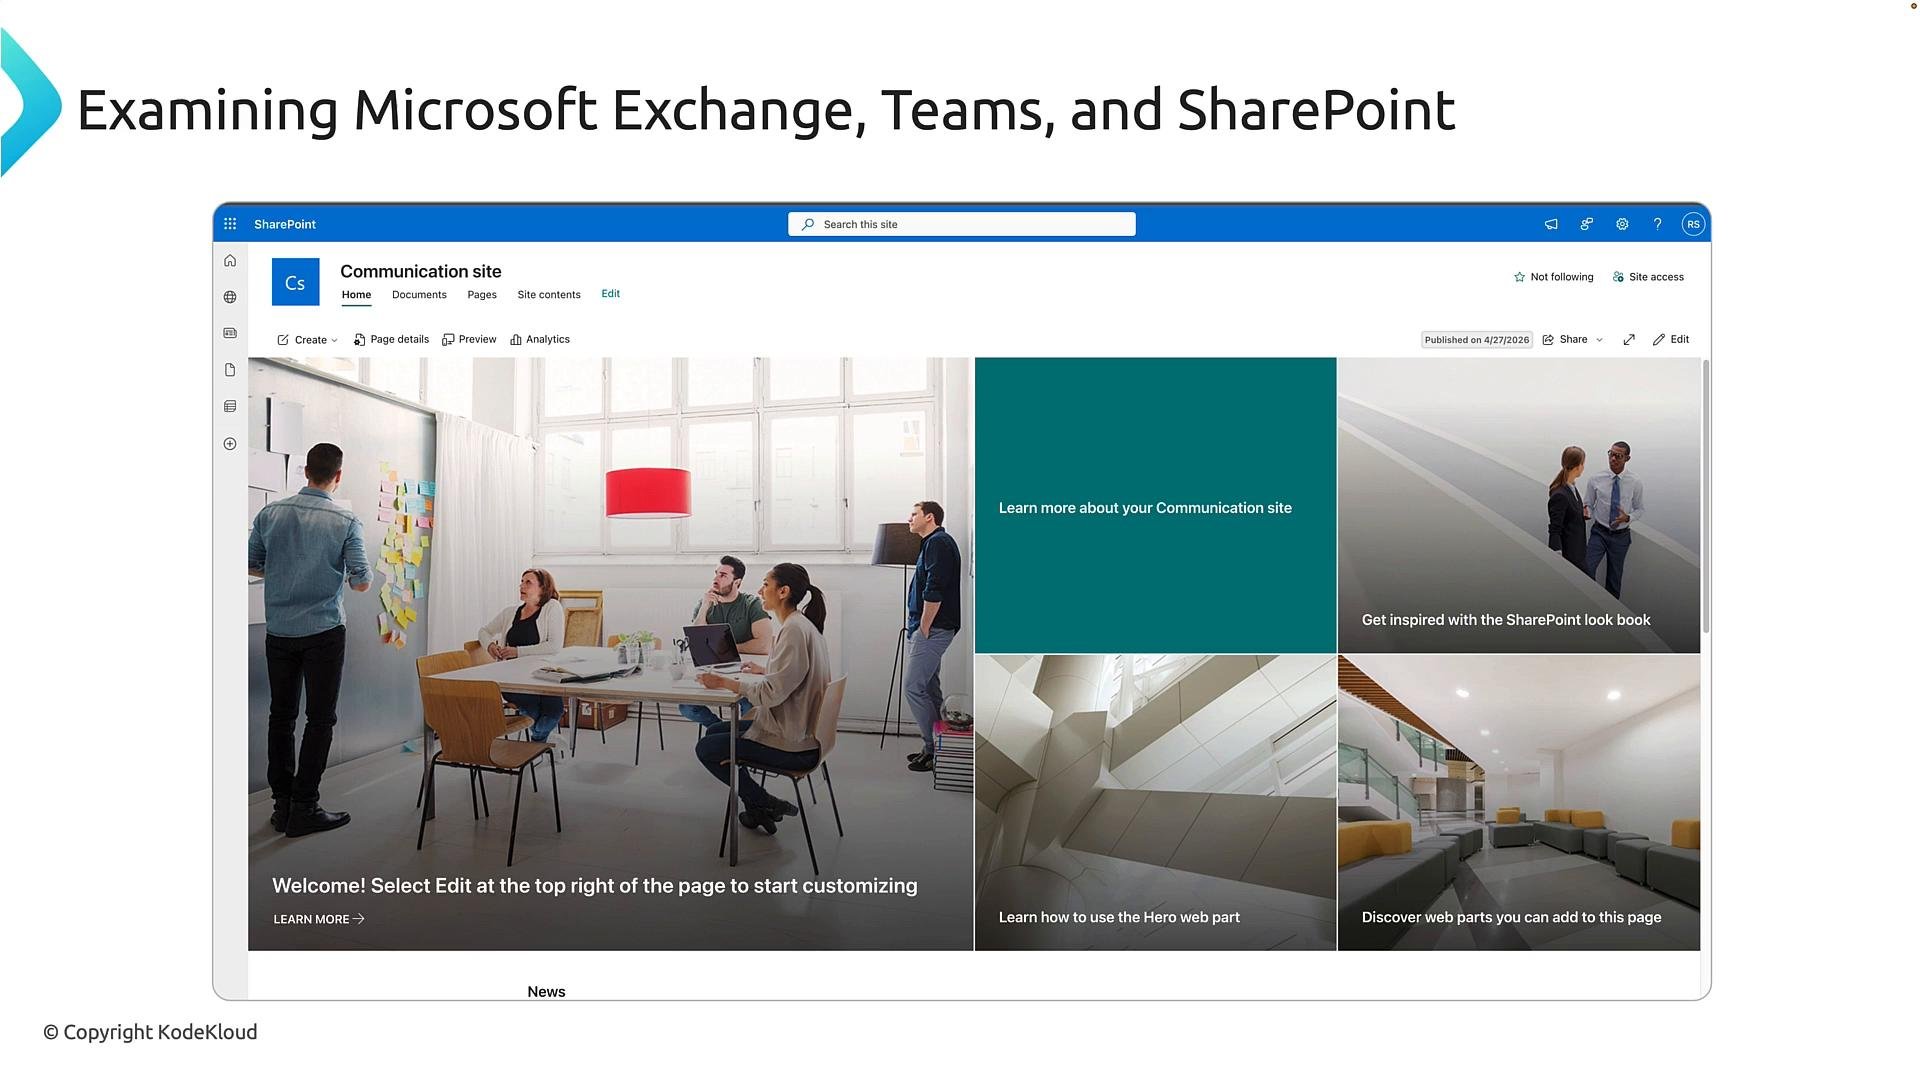Click Edit with pencil icon in toolbar
1920x1080 pixels.
tap(1671, 340)
